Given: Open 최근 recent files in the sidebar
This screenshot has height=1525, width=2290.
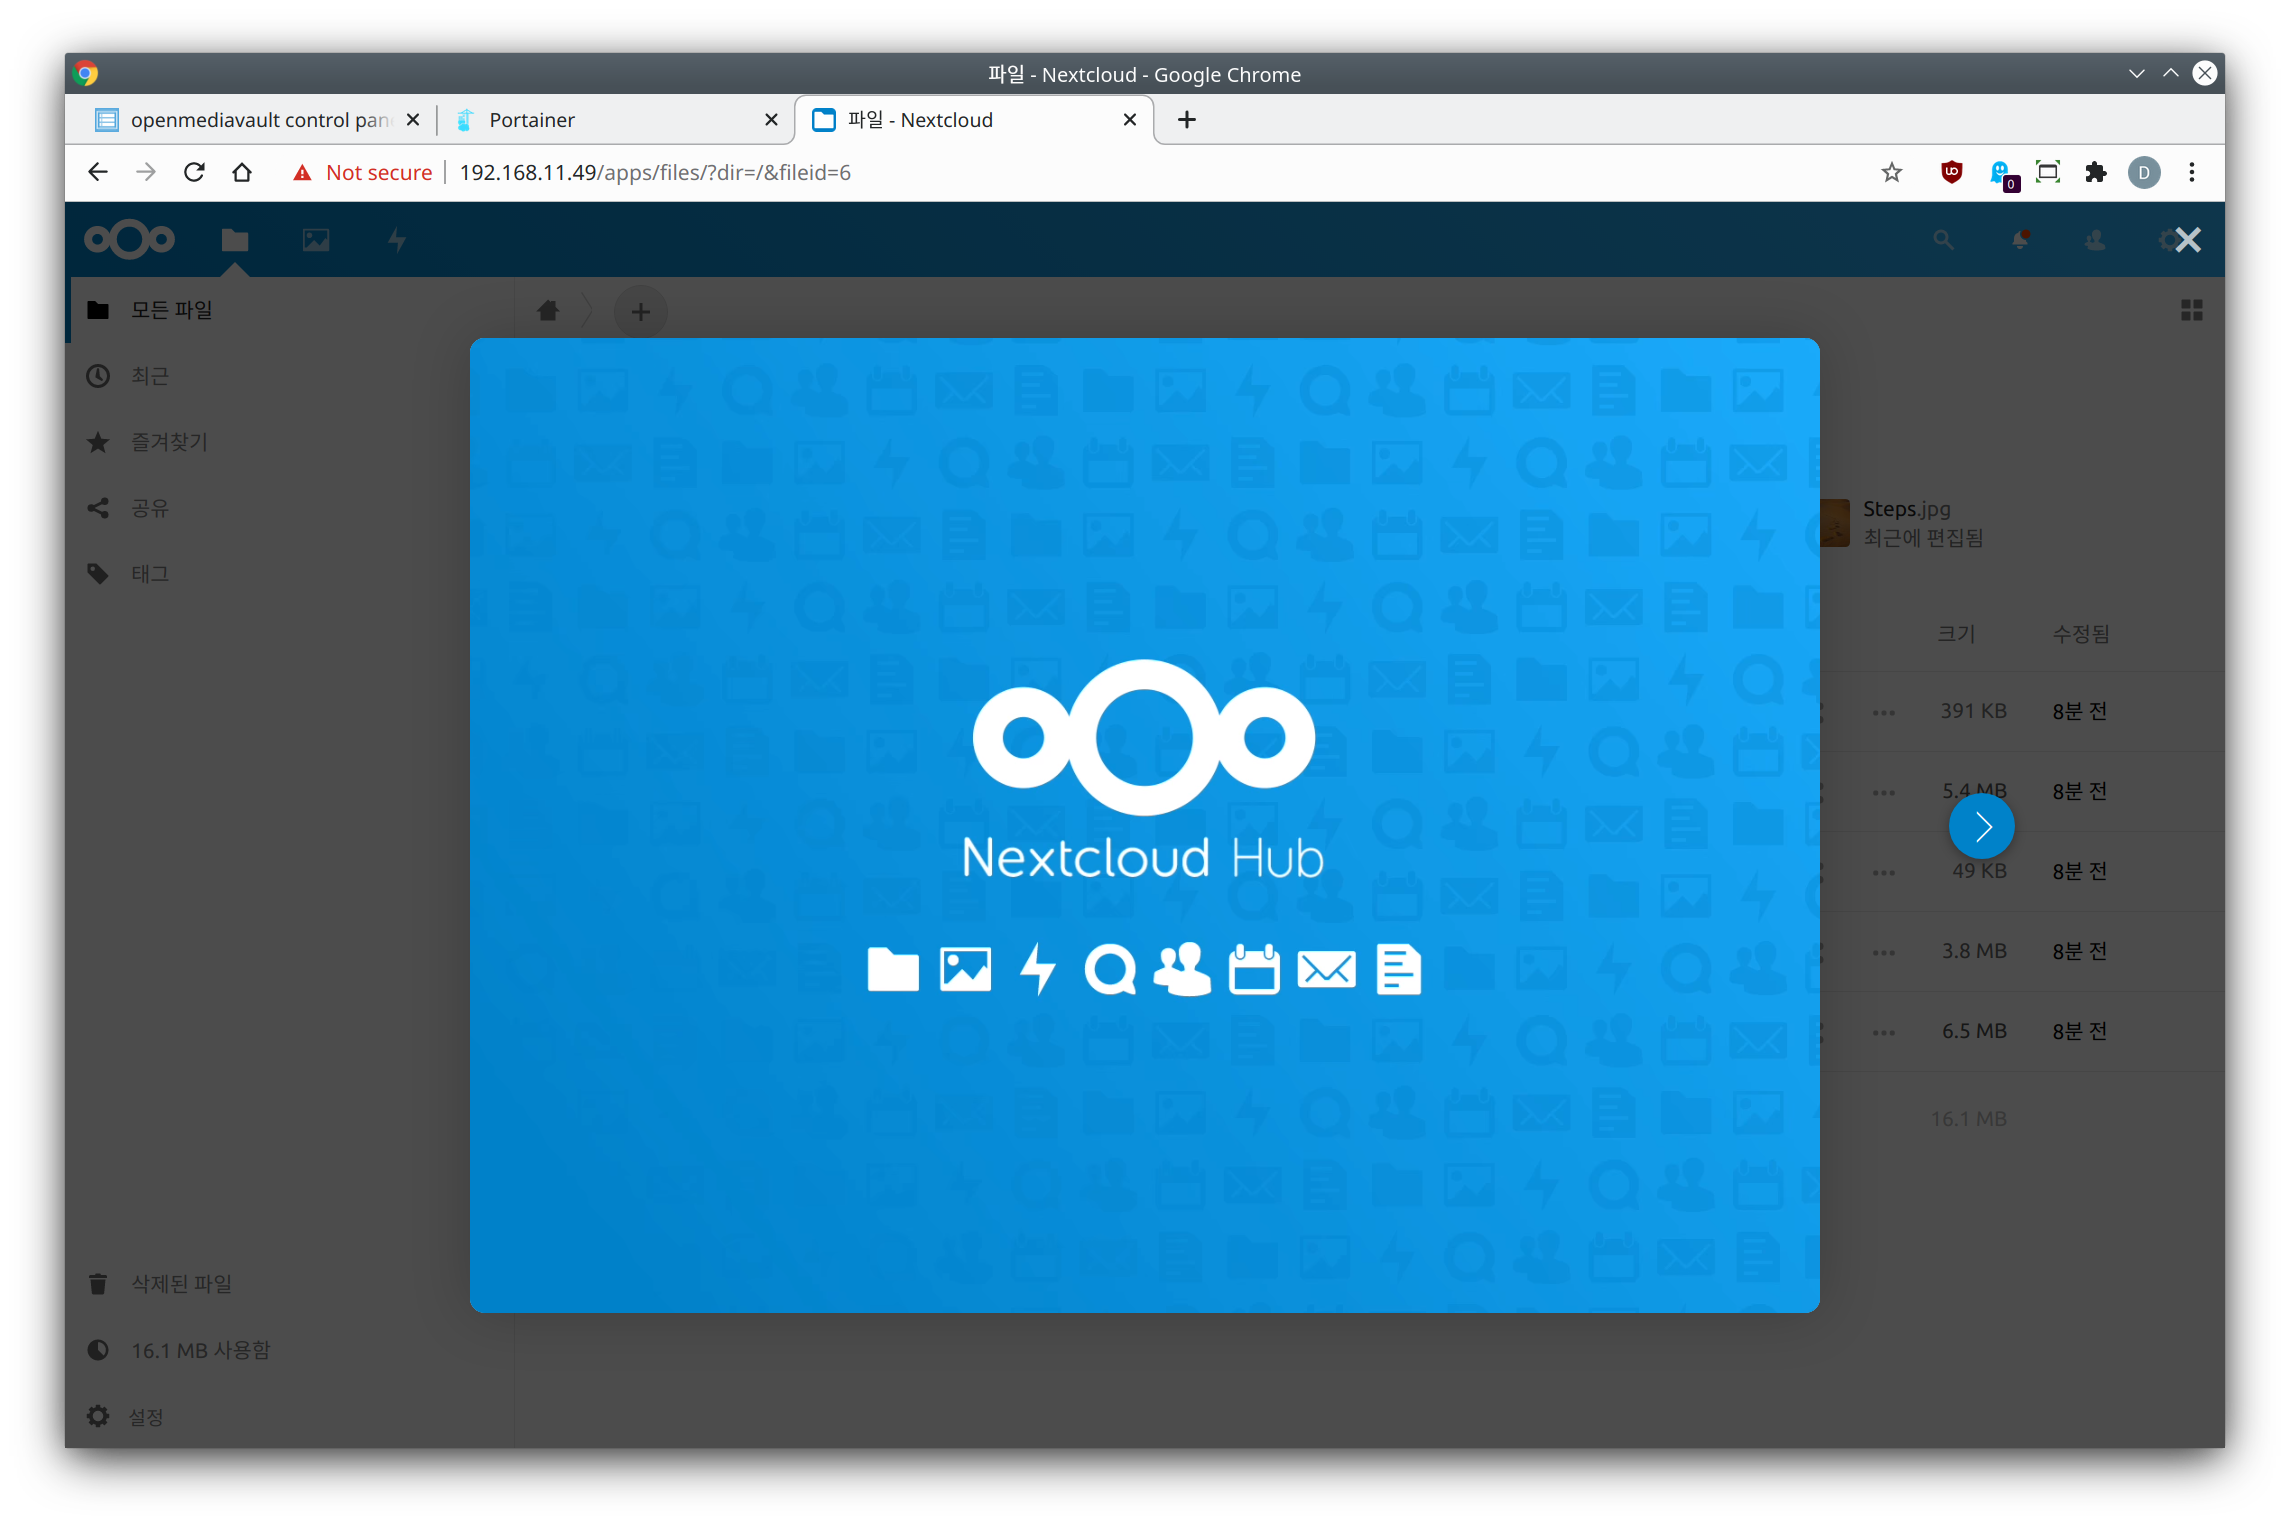Looking at the screenshot, I should point(150,376).
